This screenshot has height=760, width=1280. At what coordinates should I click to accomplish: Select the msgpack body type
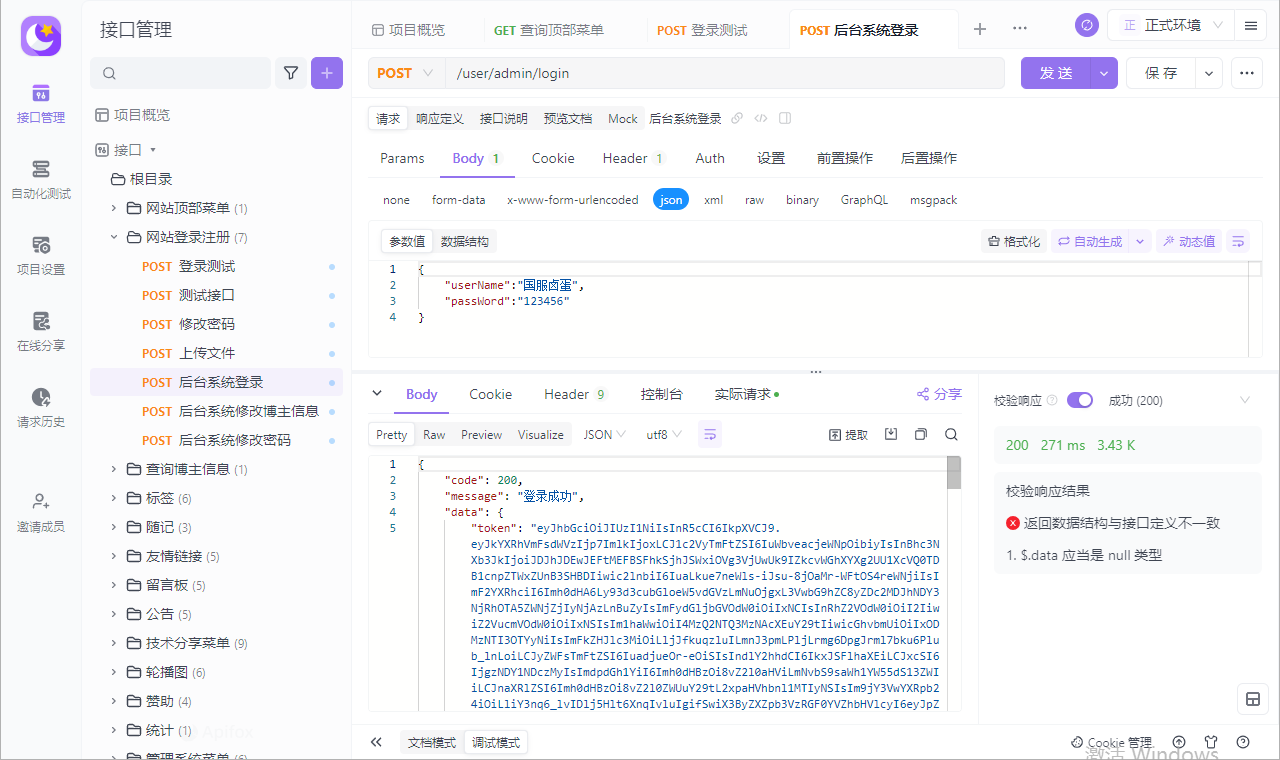pos(933,200)
